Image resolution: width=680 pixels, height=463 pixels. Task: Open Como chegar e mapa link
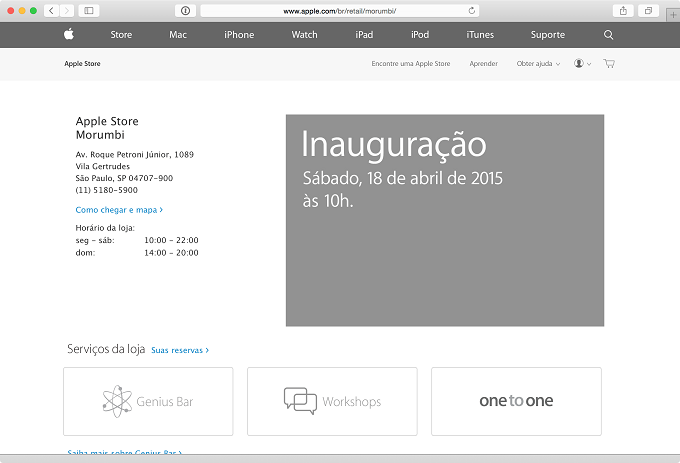(x=119, y=210)
